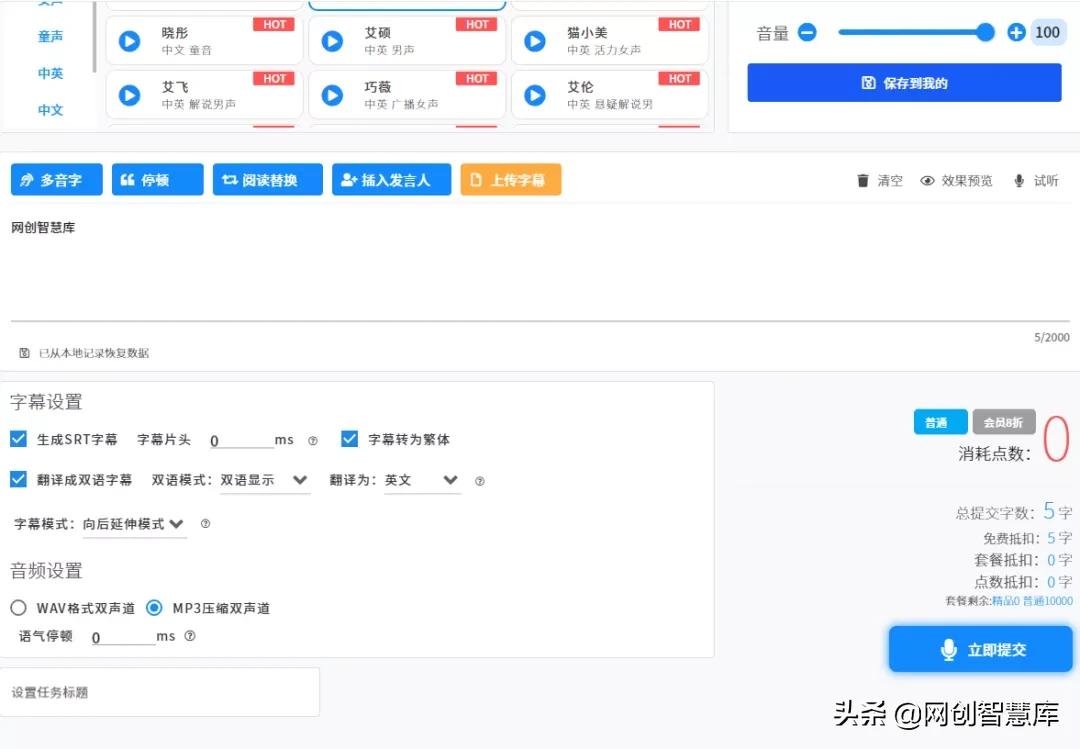Open 效果预览 with the eye icon
Screen dimensions: 1080x749
(x=930, y=181)
